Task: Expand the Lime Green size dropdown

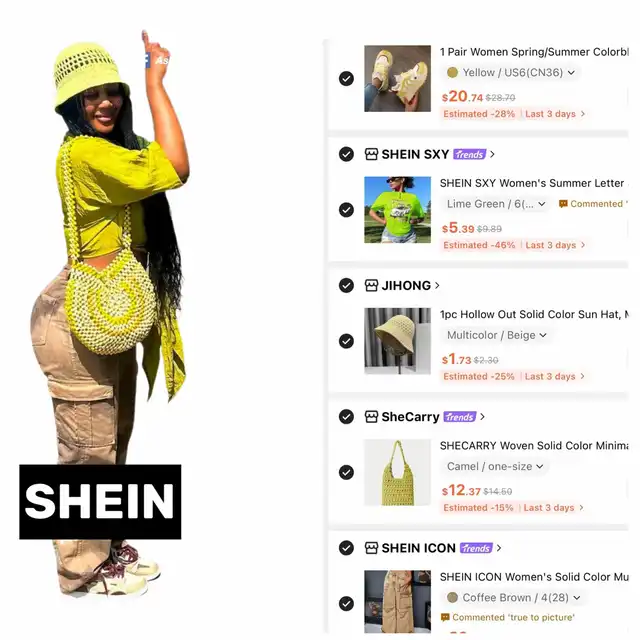Action: tap(496, 204)
